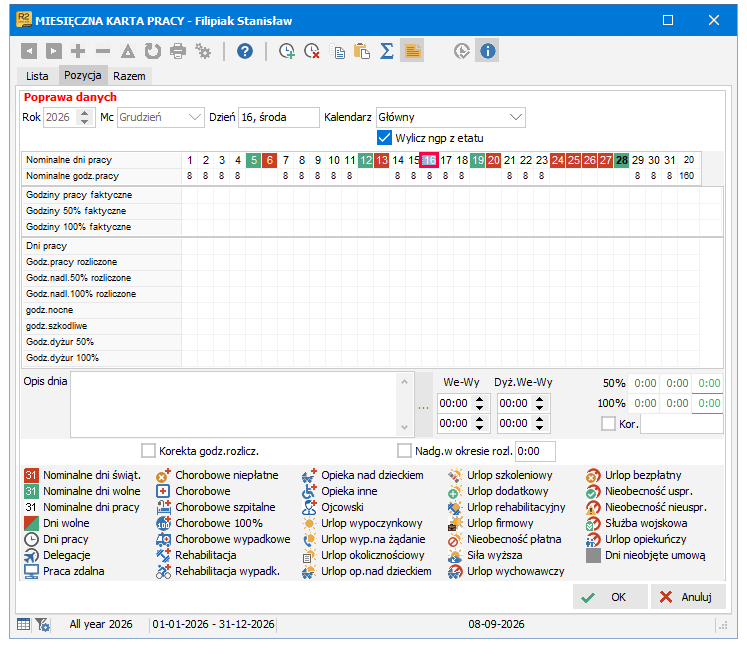Toggle yellow notes sheet icon
This screenshot has height=657, width=747.
tap(412, 51)
